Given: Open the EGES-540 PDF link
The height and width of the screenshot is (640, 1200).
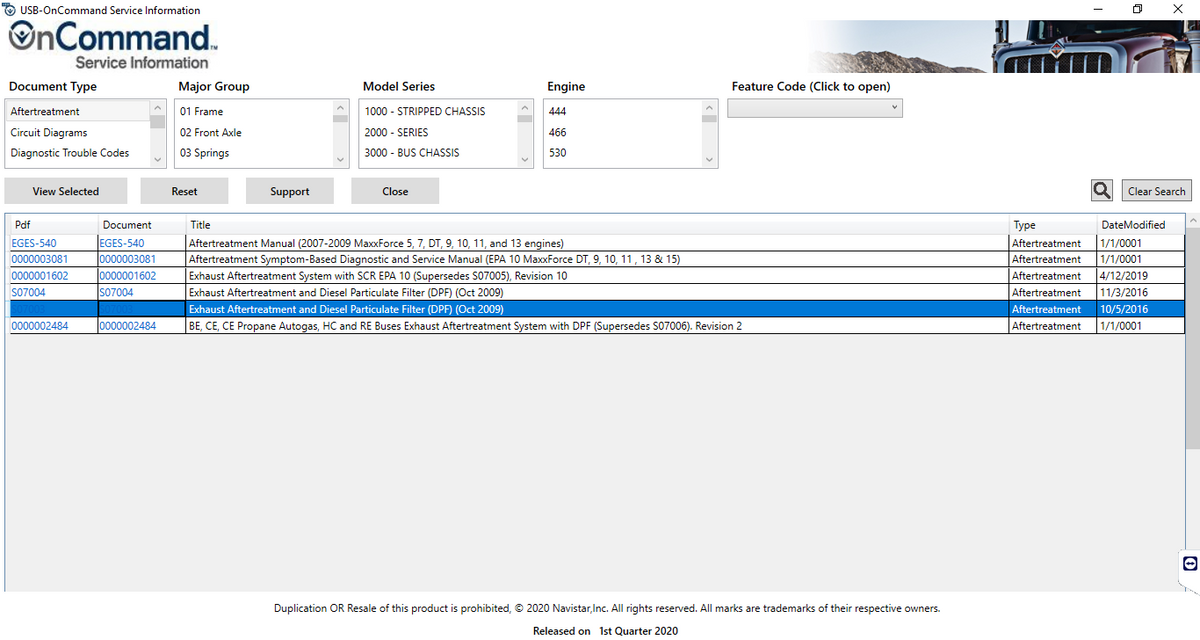Looking at the screenshot, I should click(x=33, y=242).
